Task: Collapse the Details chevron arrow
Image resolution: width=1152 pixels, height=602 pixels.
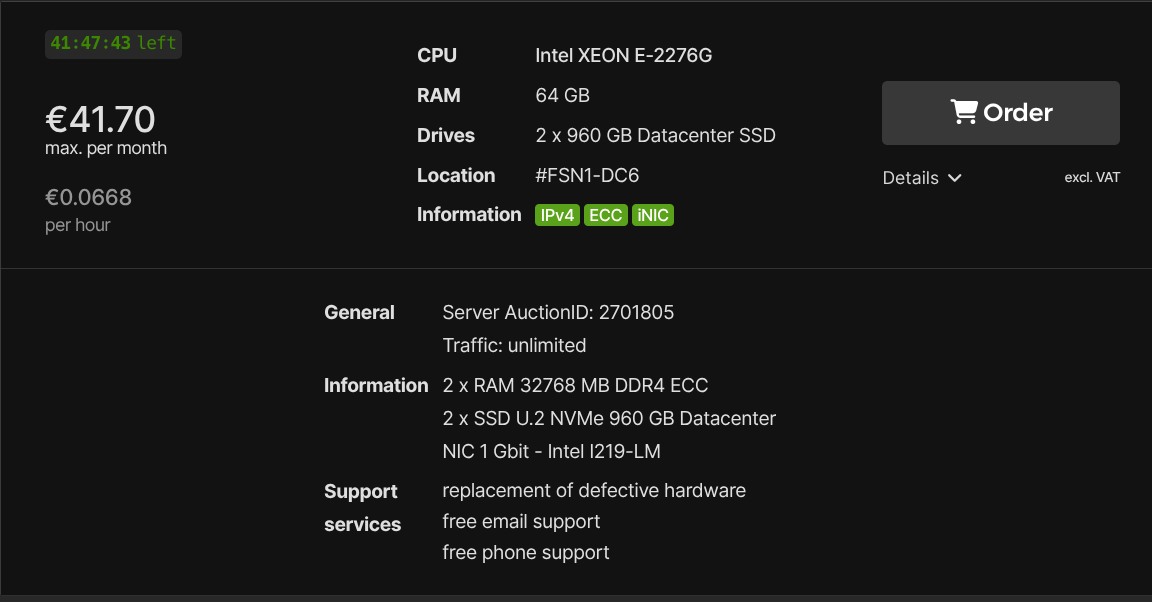Action: click(955, 178)
